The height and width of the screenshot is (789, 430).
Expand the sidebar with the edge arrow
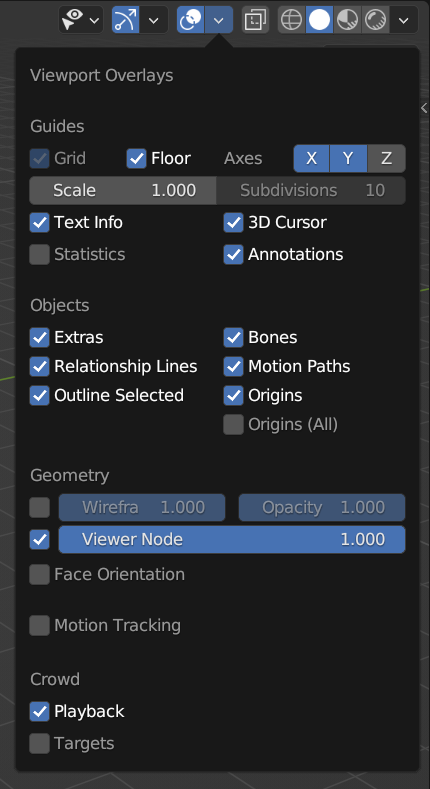pyautogui.click(x=424, y=107)
